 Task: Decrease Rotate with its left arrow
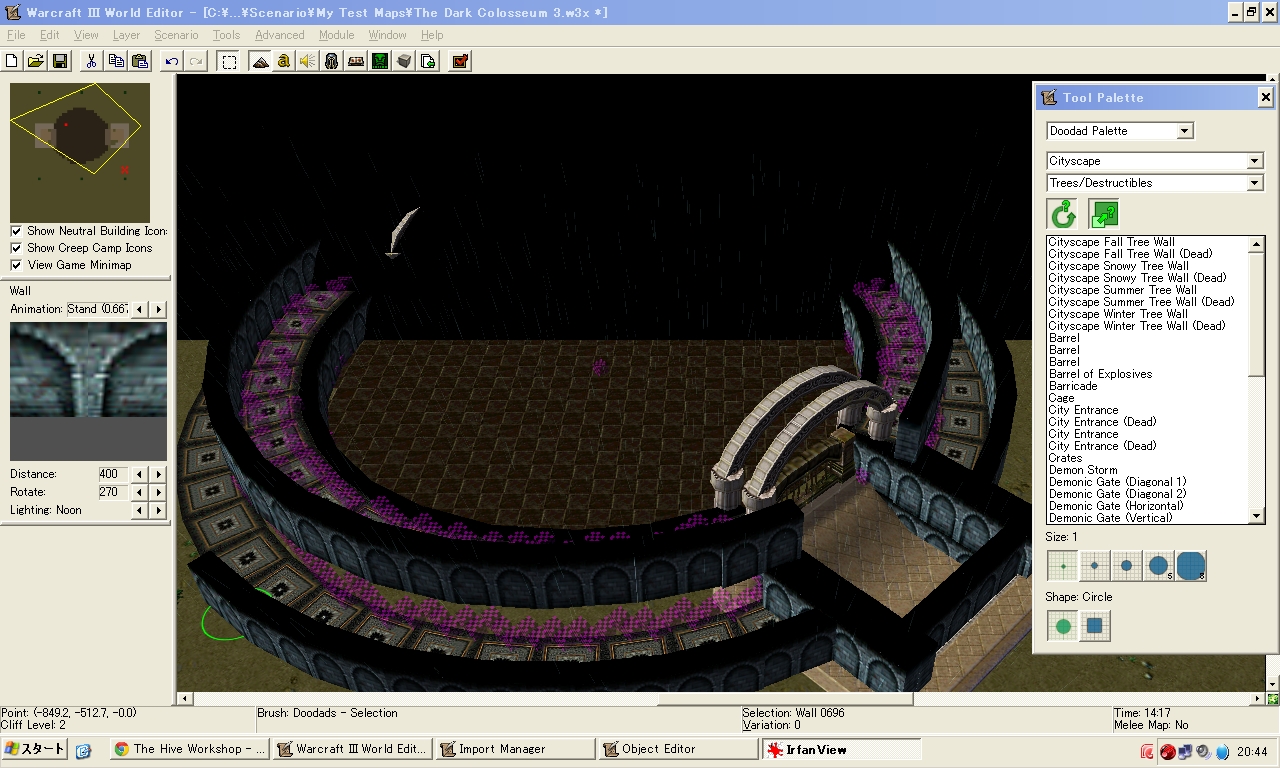click(140, 492)
